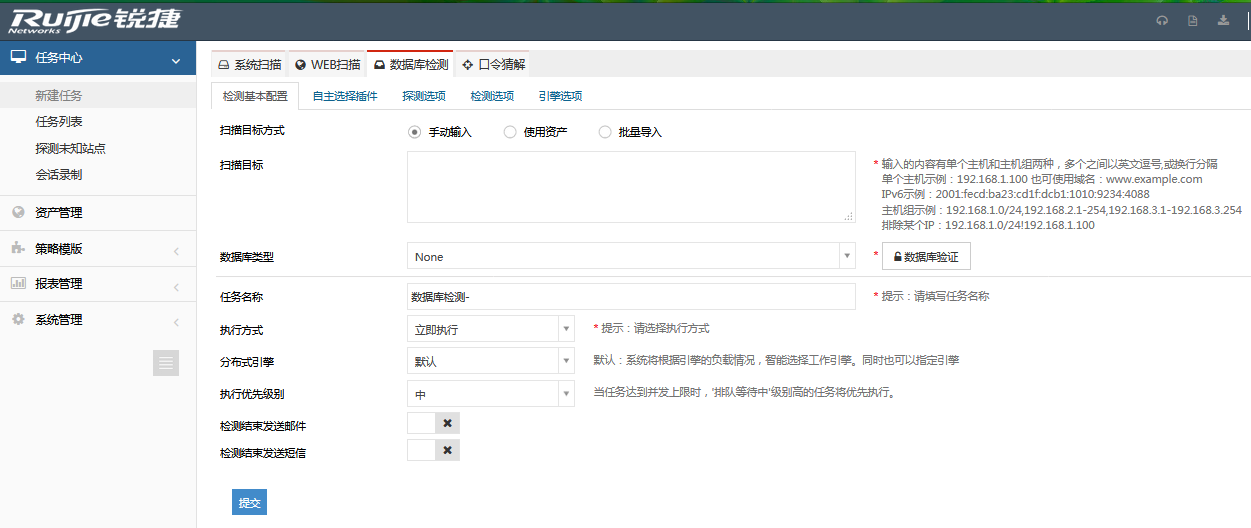The image size is (1251, 528).
Task: Click the 任务名称 input field
Action: pos(631,297)
